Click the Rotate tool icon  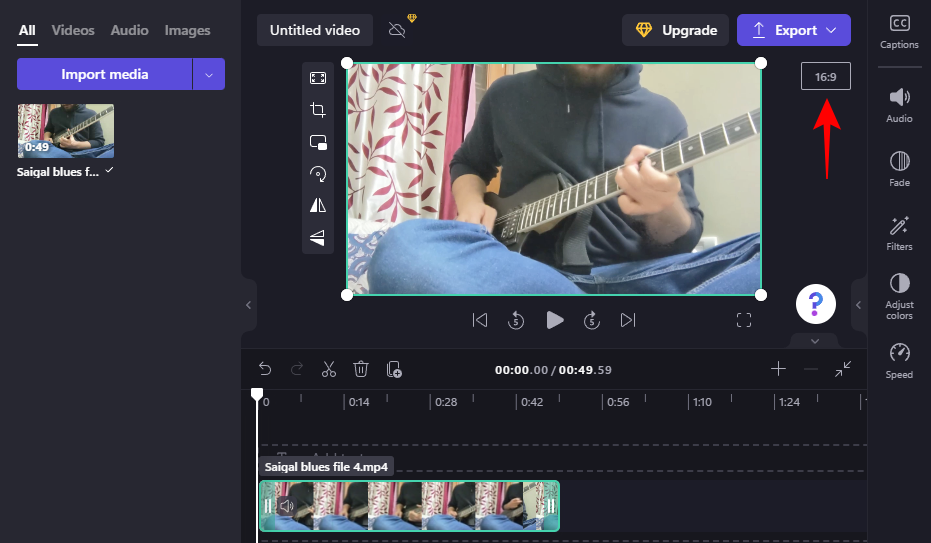click(318, 174)
